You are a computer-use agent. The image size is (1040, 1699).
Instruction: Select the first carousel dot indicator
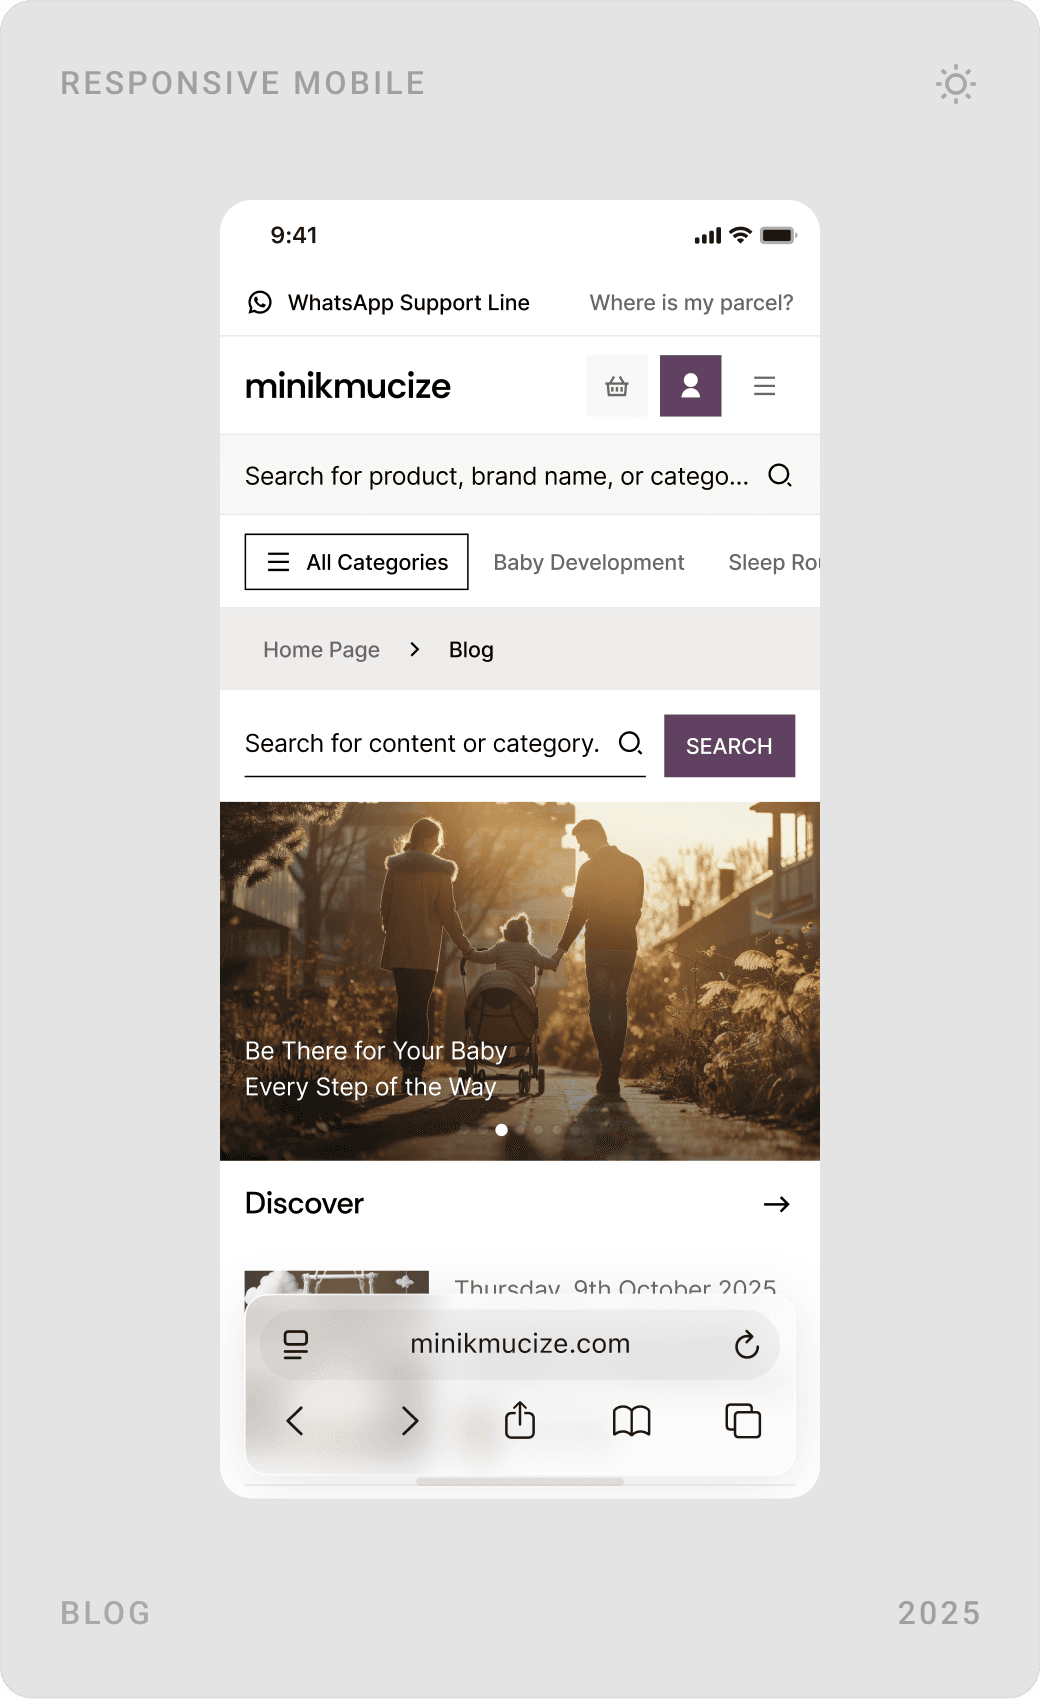tap(502, 1130)
